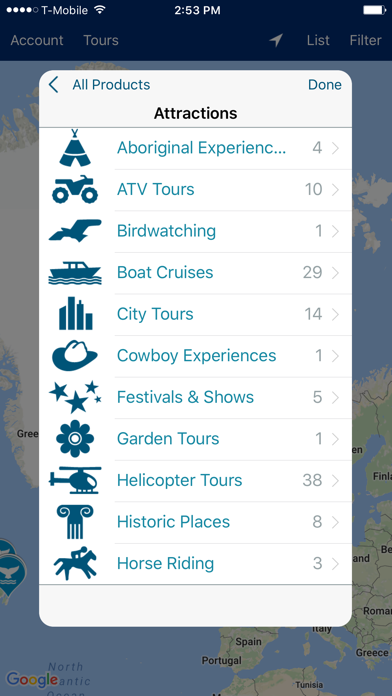The image size is (392, 696).
Task: Tap the Horse Riding rider icon
Action: click(75, 563)
